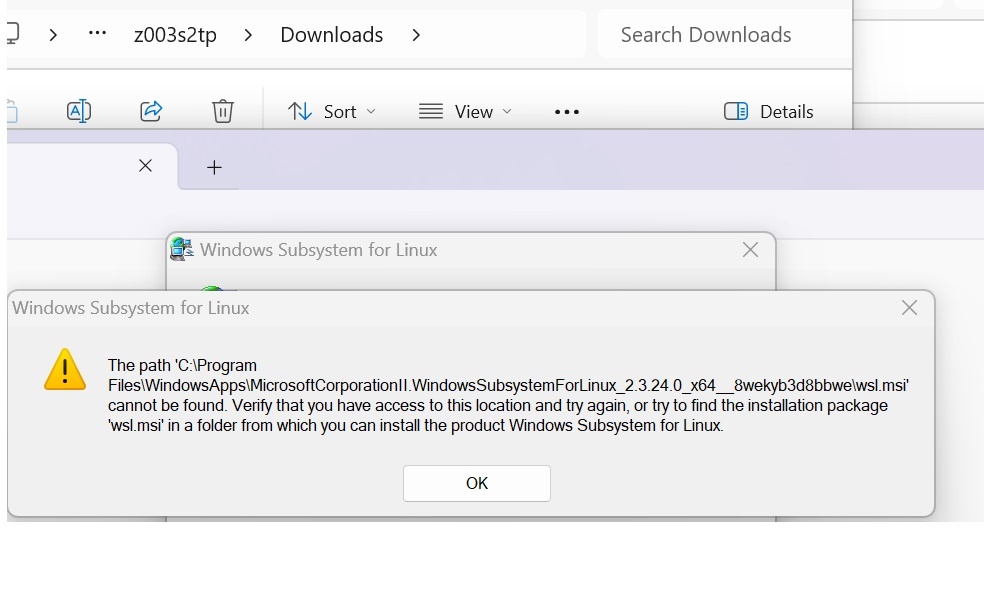This screenshot has height=594, width=984.
Task: Open the breadcrumb ellipsis for hidden folders
Action: pos(97,33)
